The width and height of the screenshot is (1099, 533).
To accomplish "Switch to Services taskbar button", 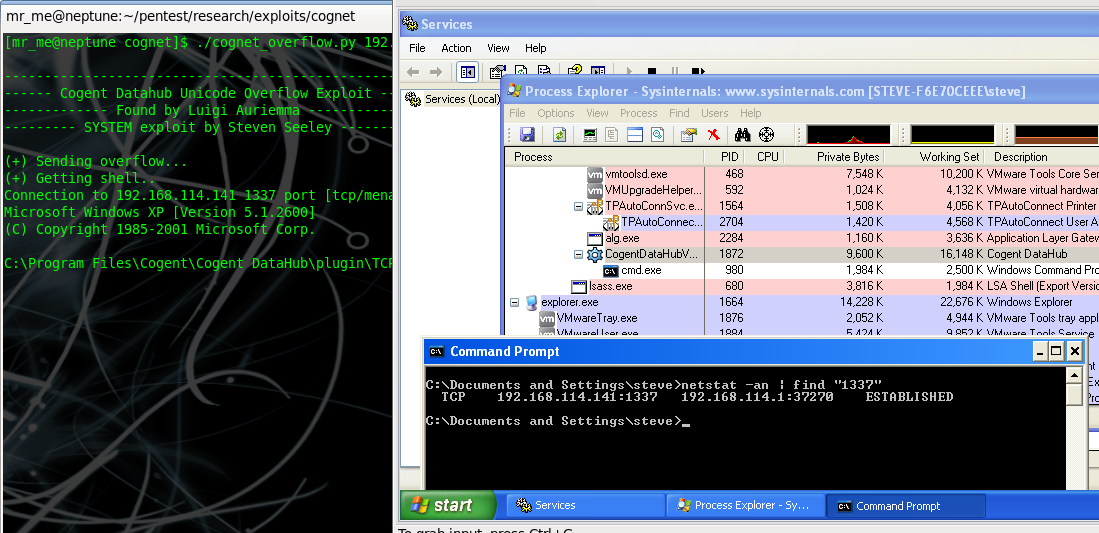I will [586, 506].
